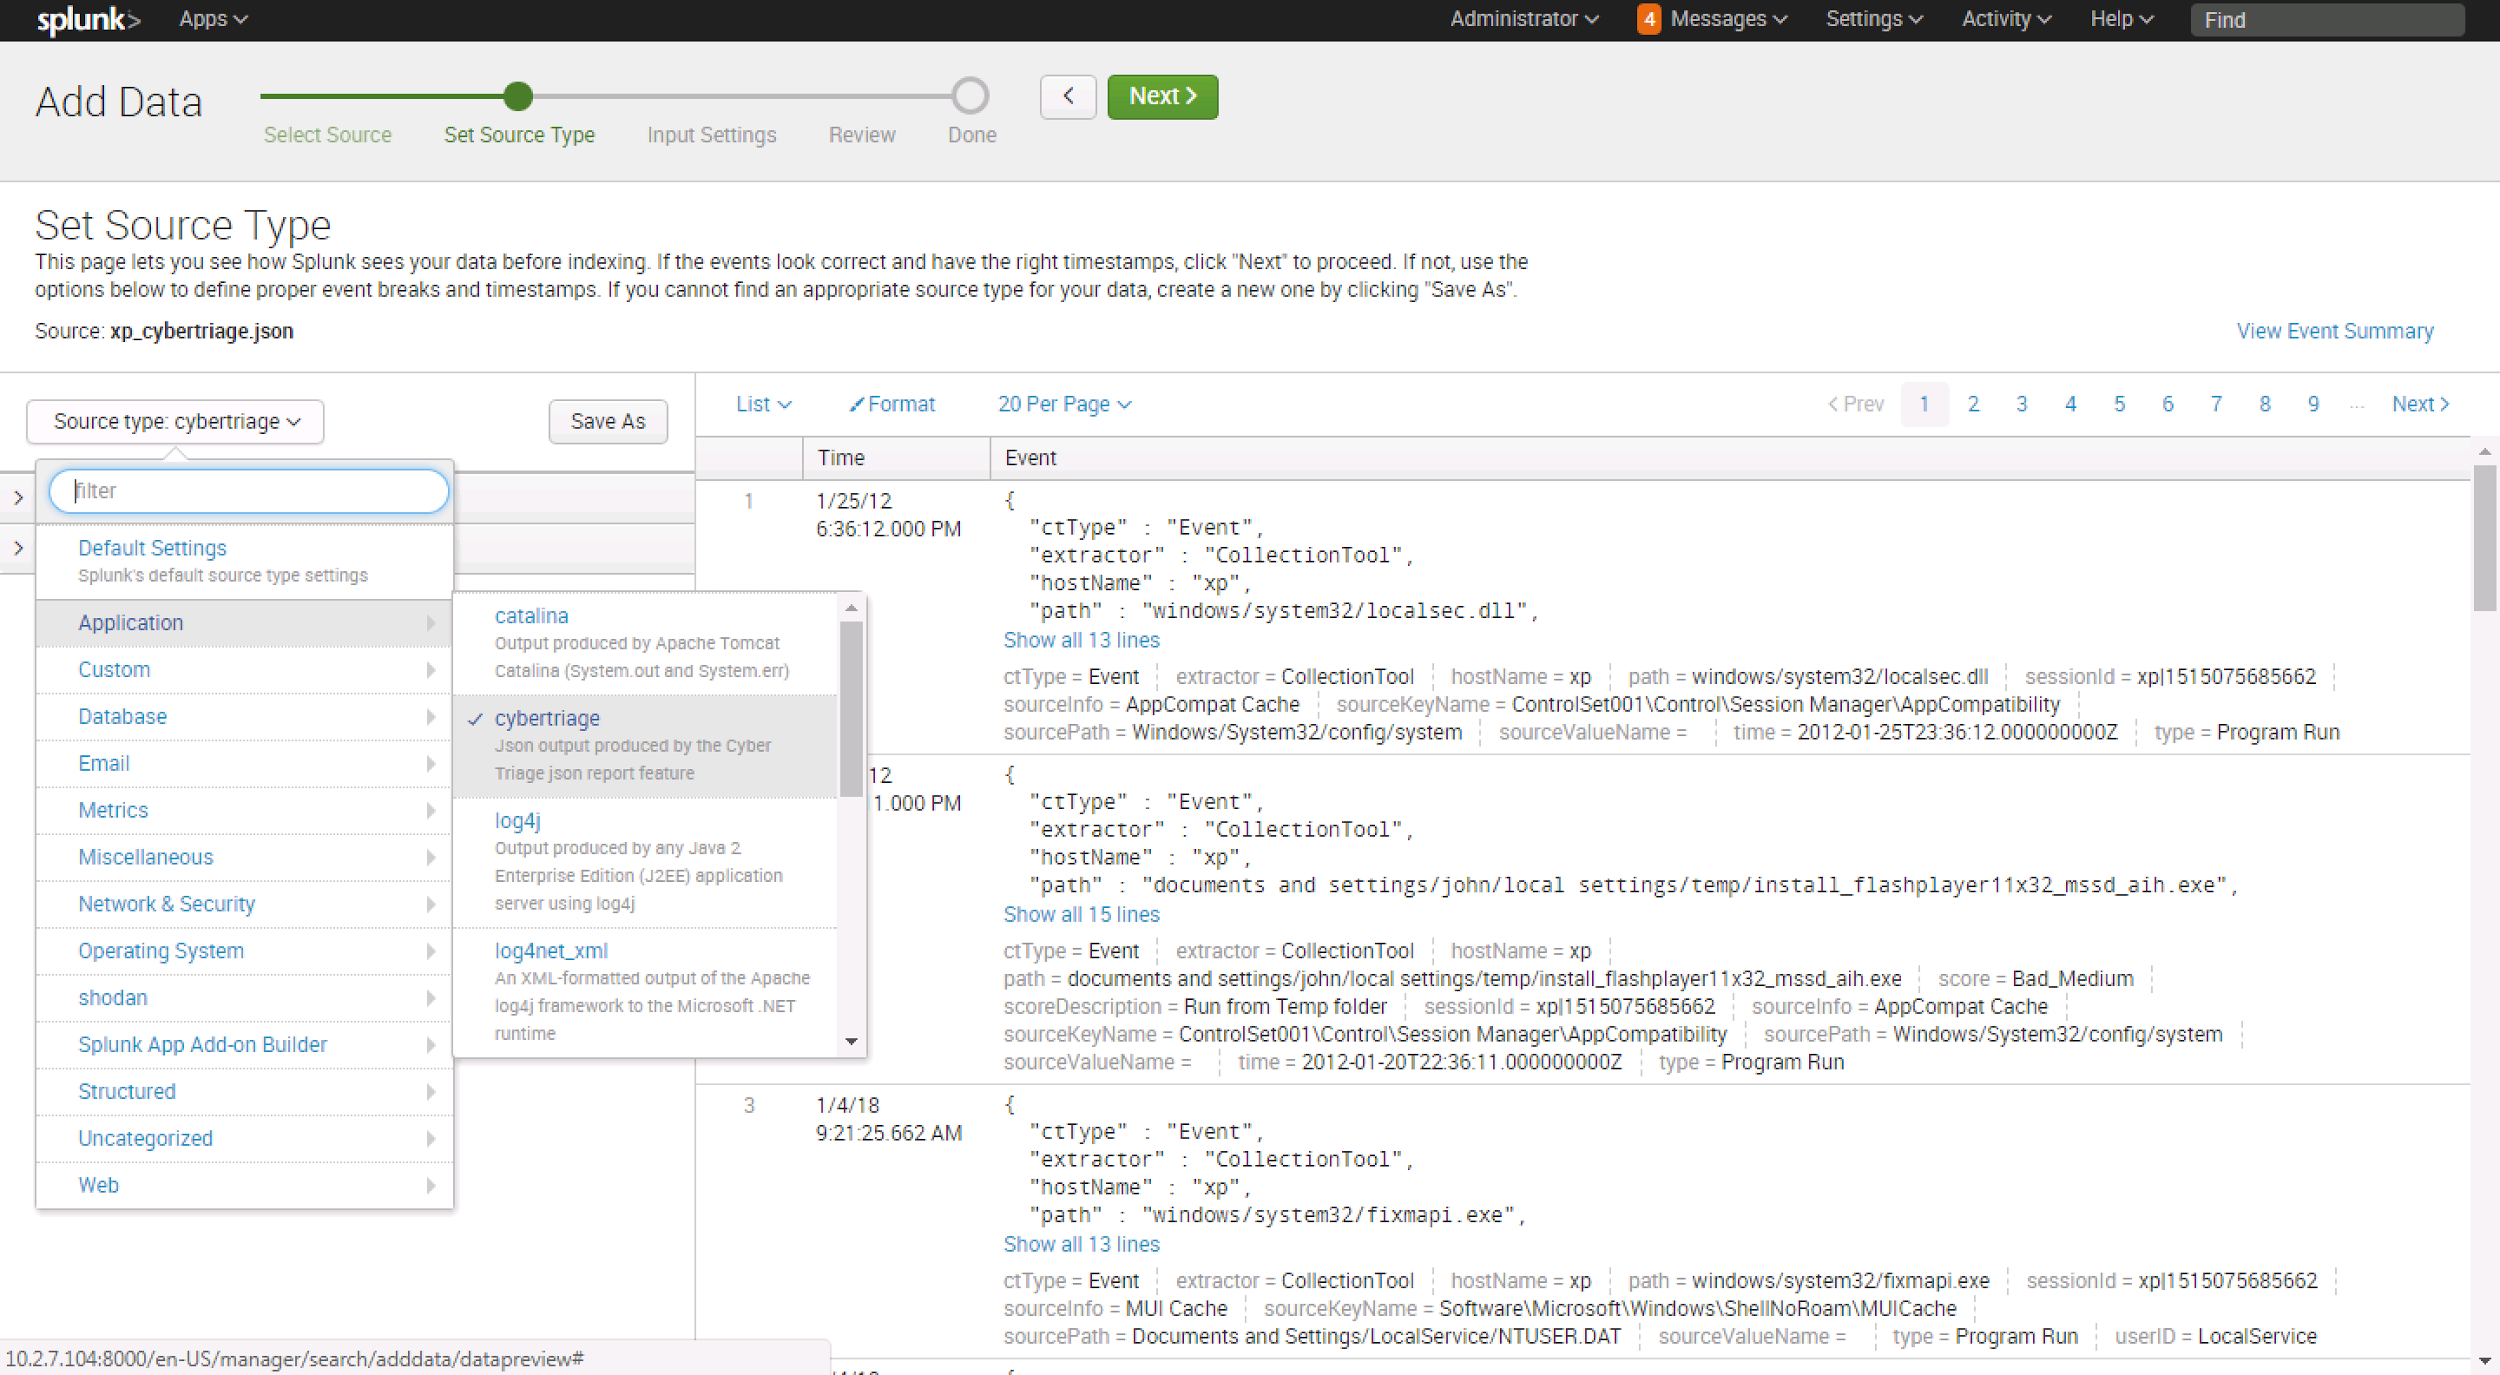Click the Find search field

[2326, 20]
